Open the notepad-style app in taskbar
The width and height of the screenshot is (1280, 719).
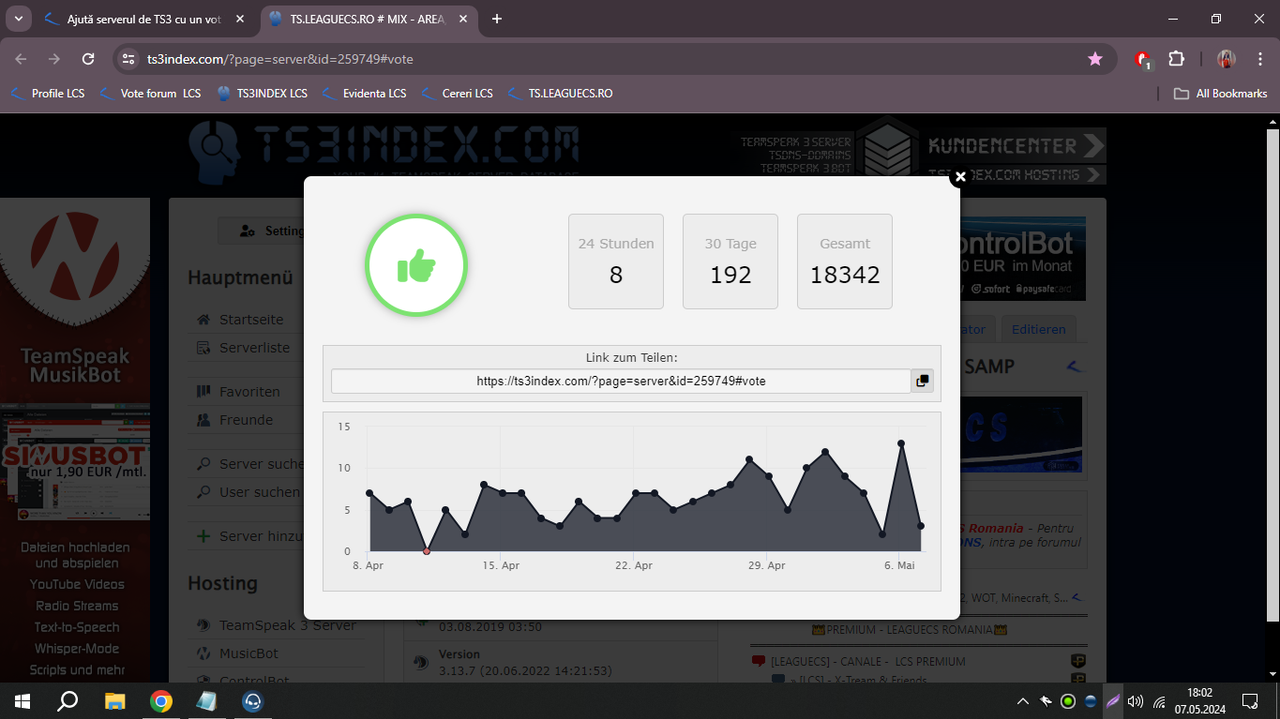207,701
